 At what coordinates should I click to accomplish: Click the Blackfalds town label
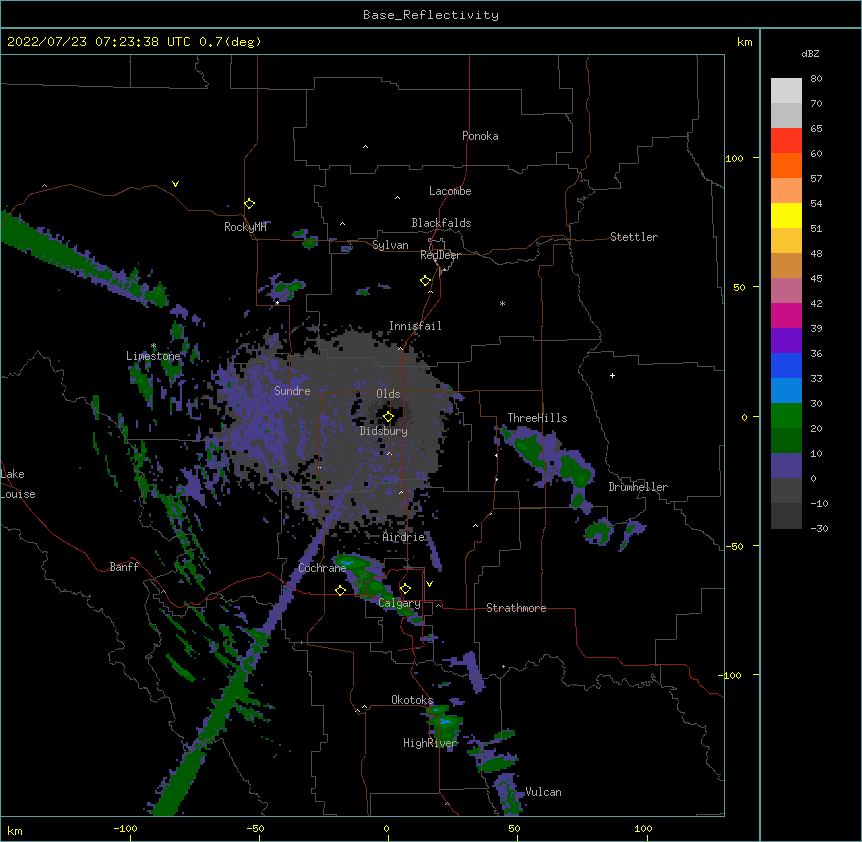pos(441,223)
